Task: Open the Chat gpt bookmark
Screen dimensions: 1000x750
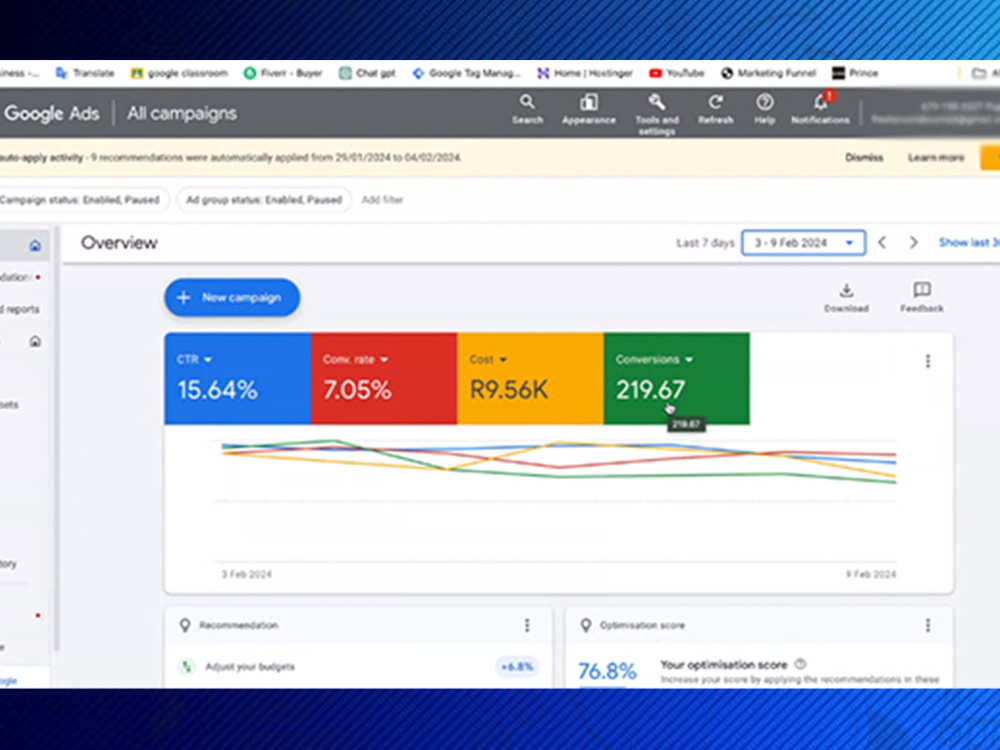Action: coord(367,73)
